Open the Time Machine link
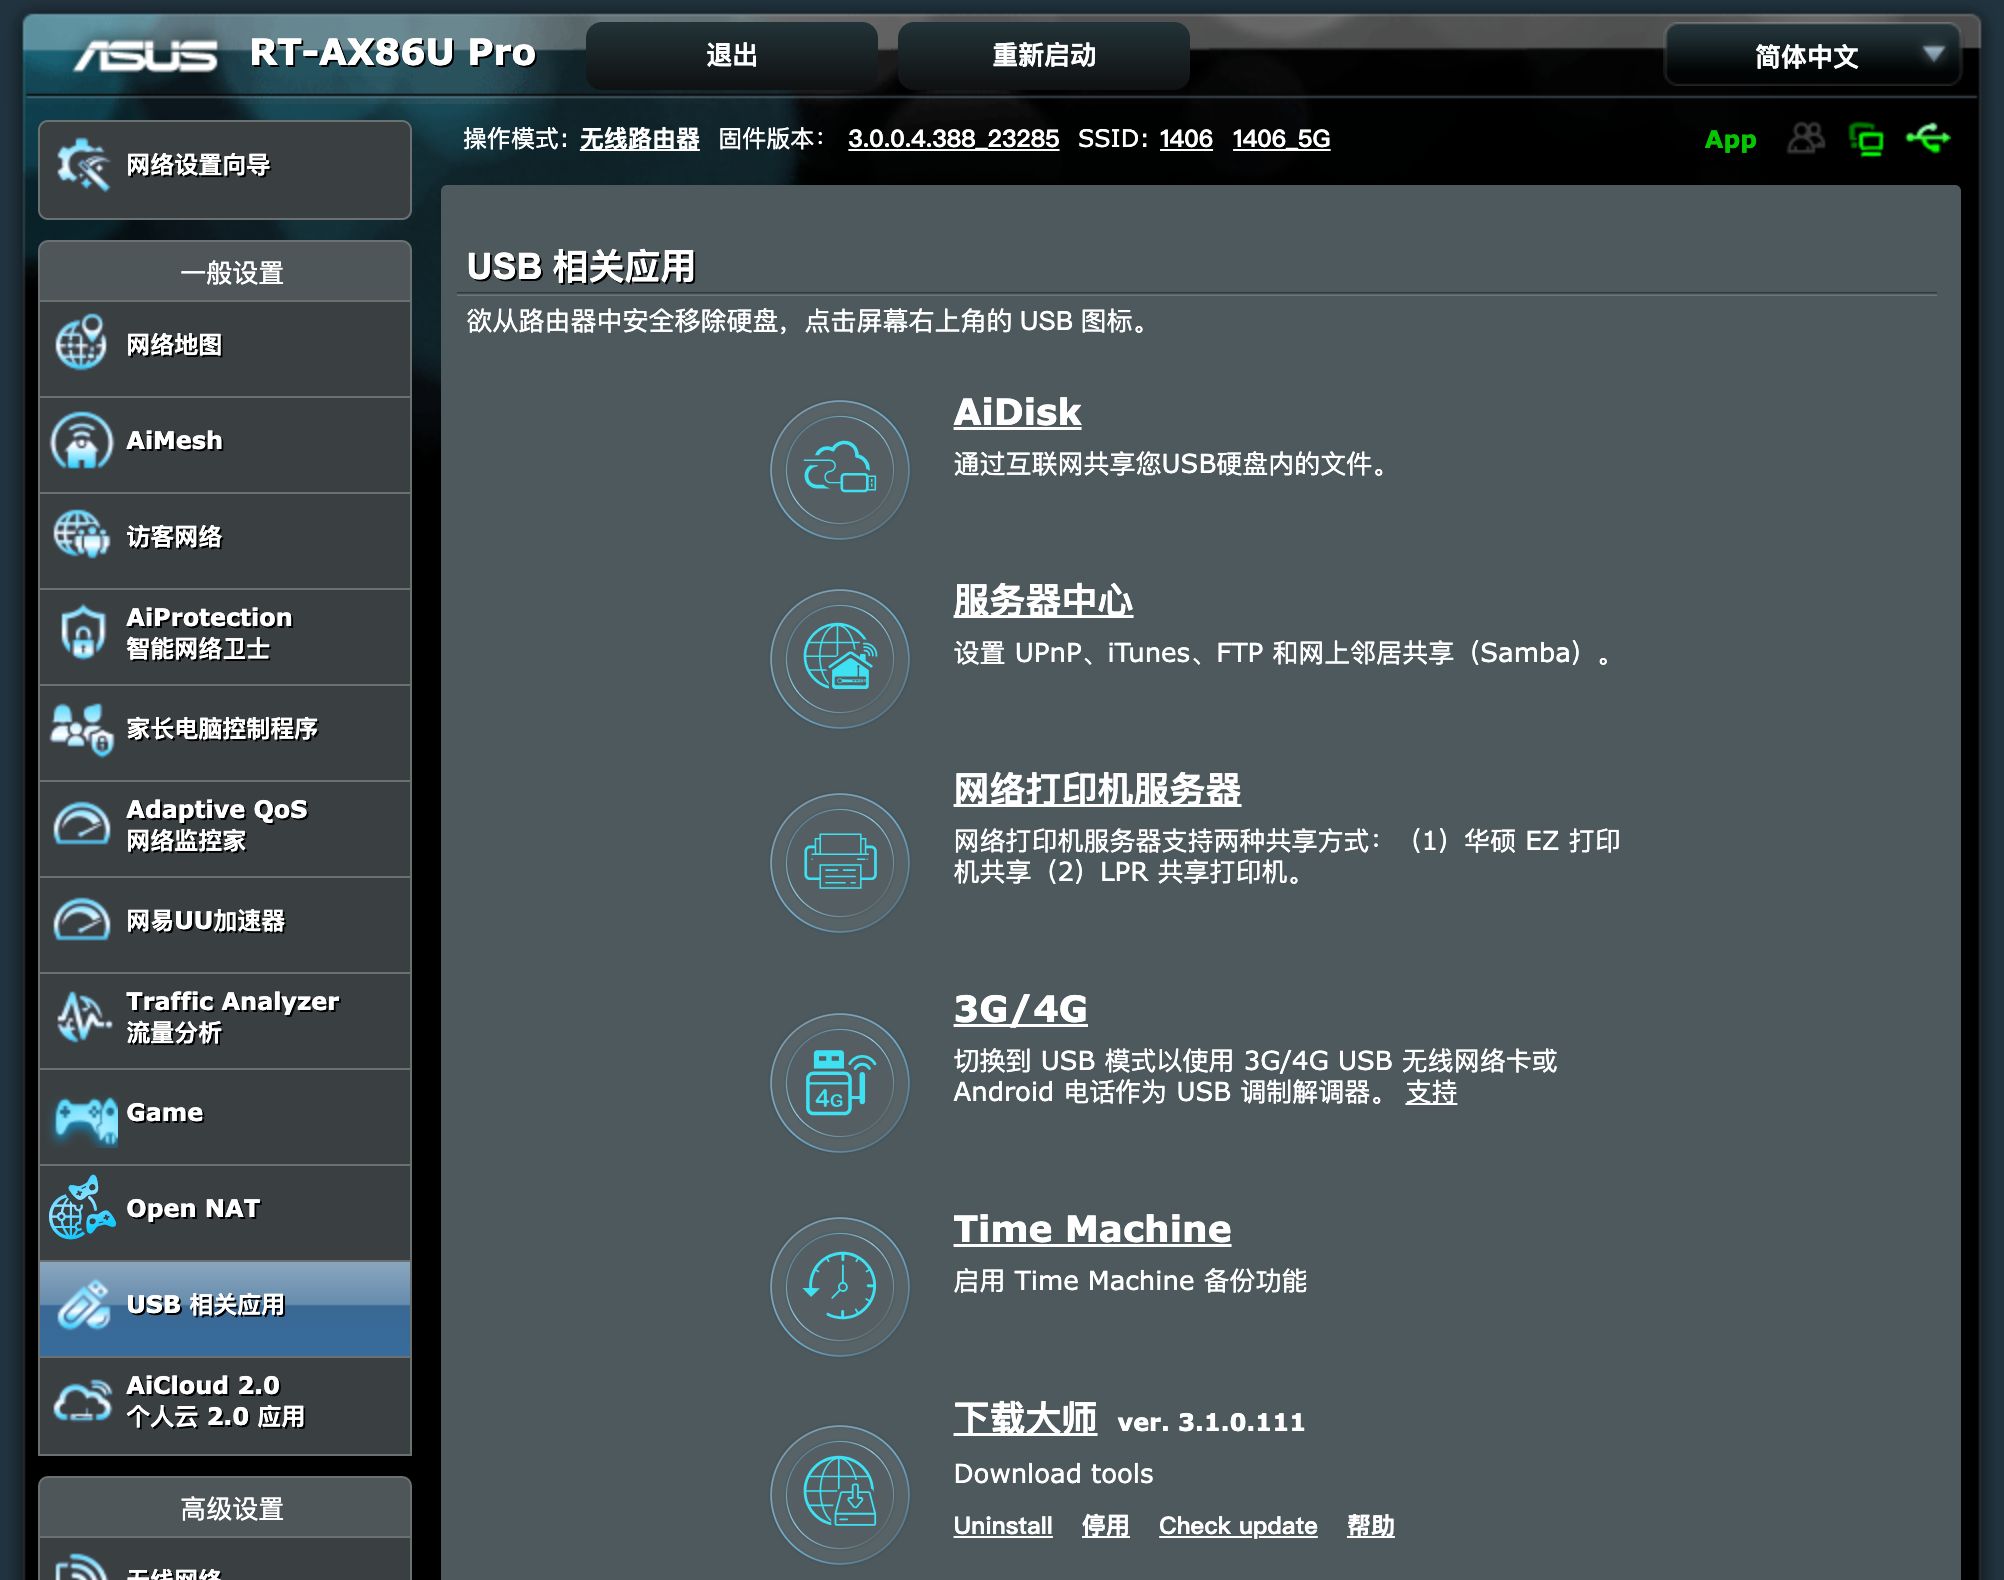The image size is (2004, 1580). coord(1092,1229)
